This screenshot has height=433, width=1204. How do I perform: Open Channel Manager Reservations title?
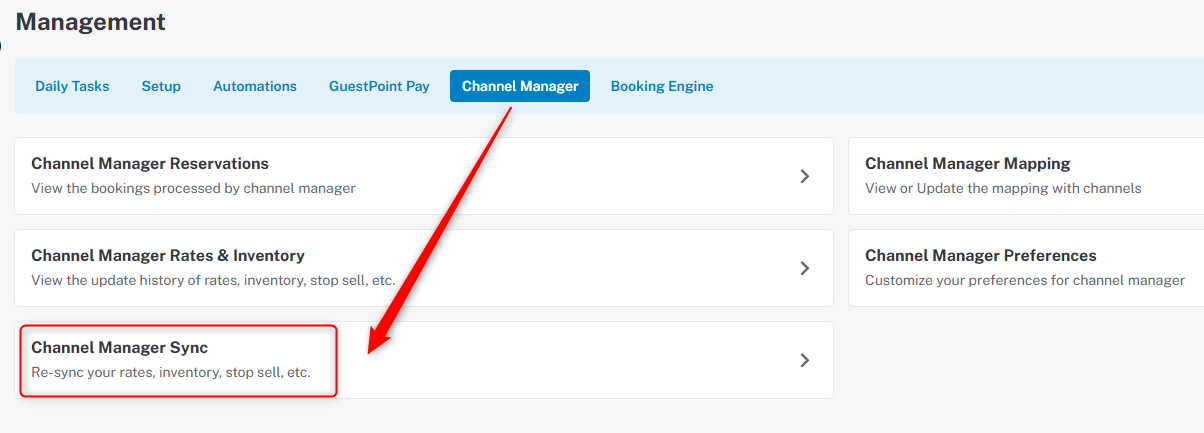pyautogui.click(x=150, y=163)
